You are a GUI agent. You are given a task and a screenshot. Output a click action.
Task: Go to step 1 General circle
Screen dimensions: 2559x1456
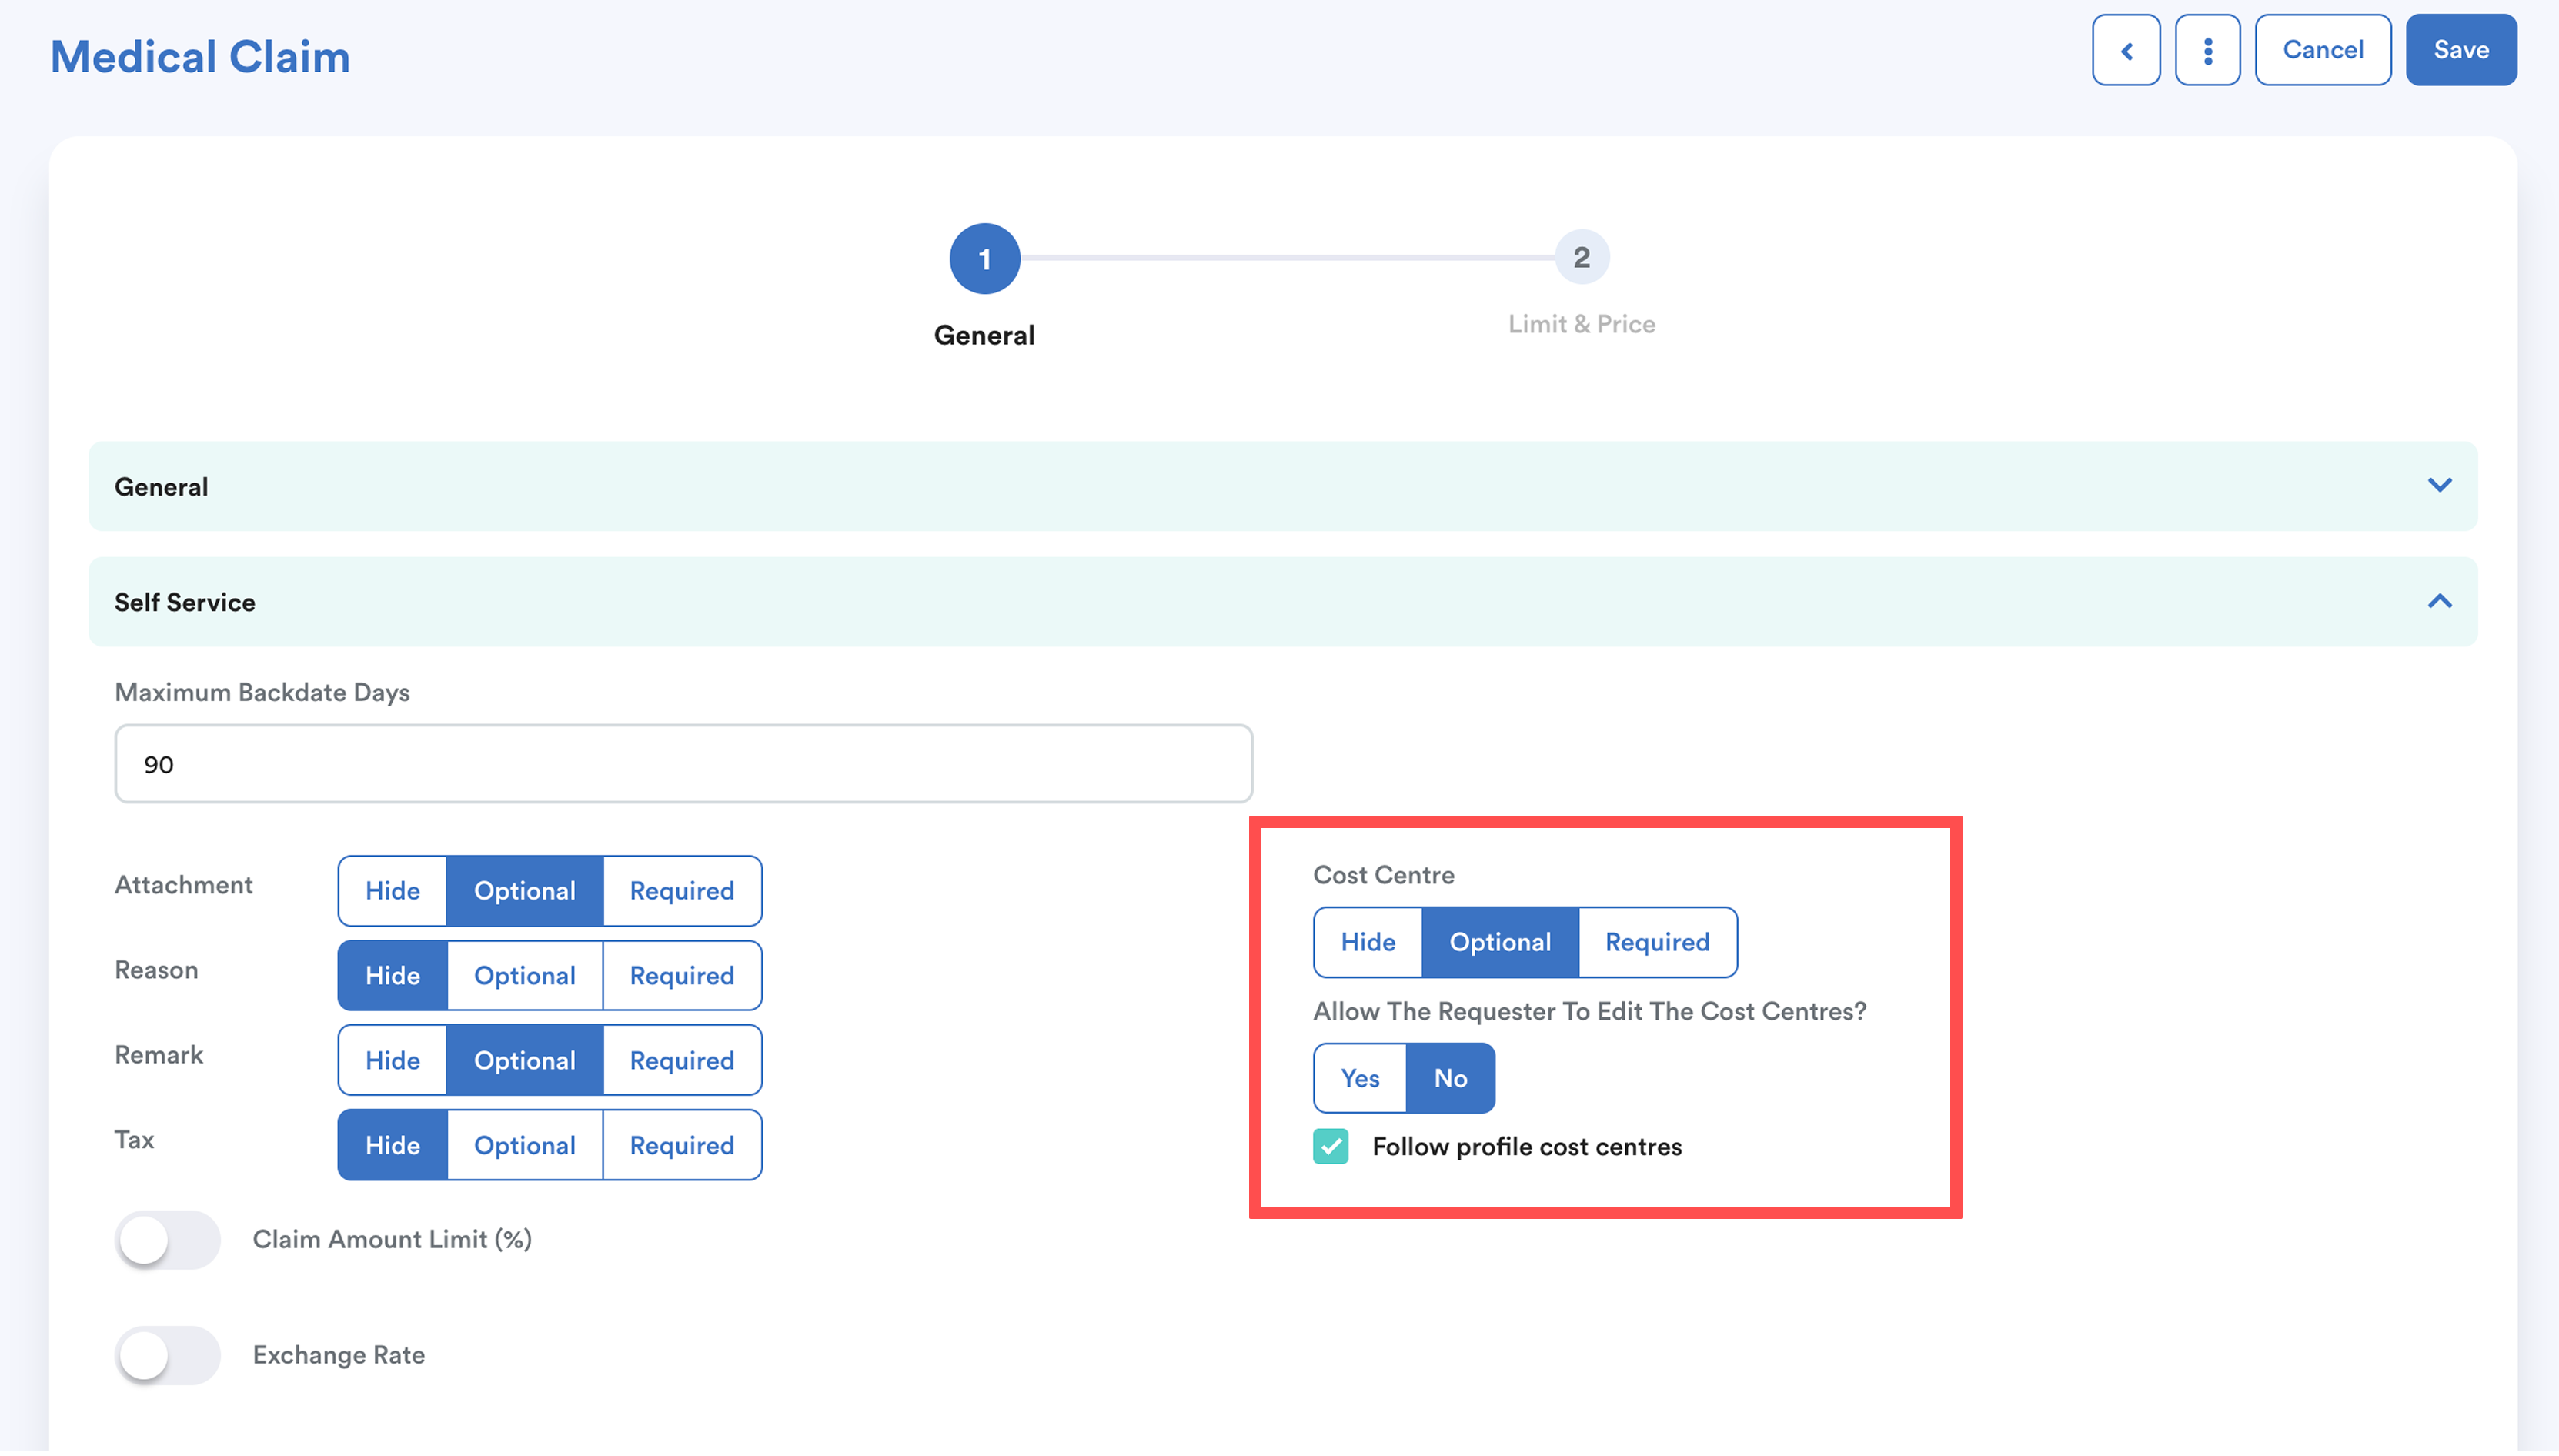point(984,259)
